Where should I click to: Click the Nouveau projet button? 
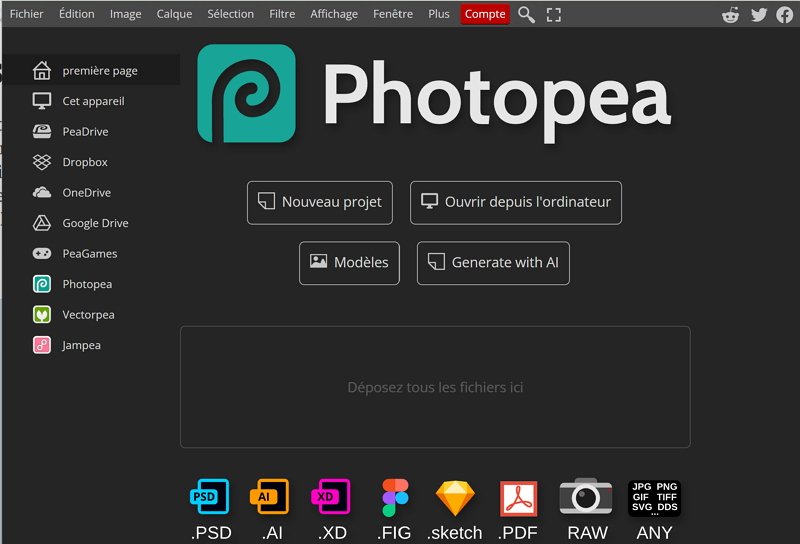coord(320,202)
